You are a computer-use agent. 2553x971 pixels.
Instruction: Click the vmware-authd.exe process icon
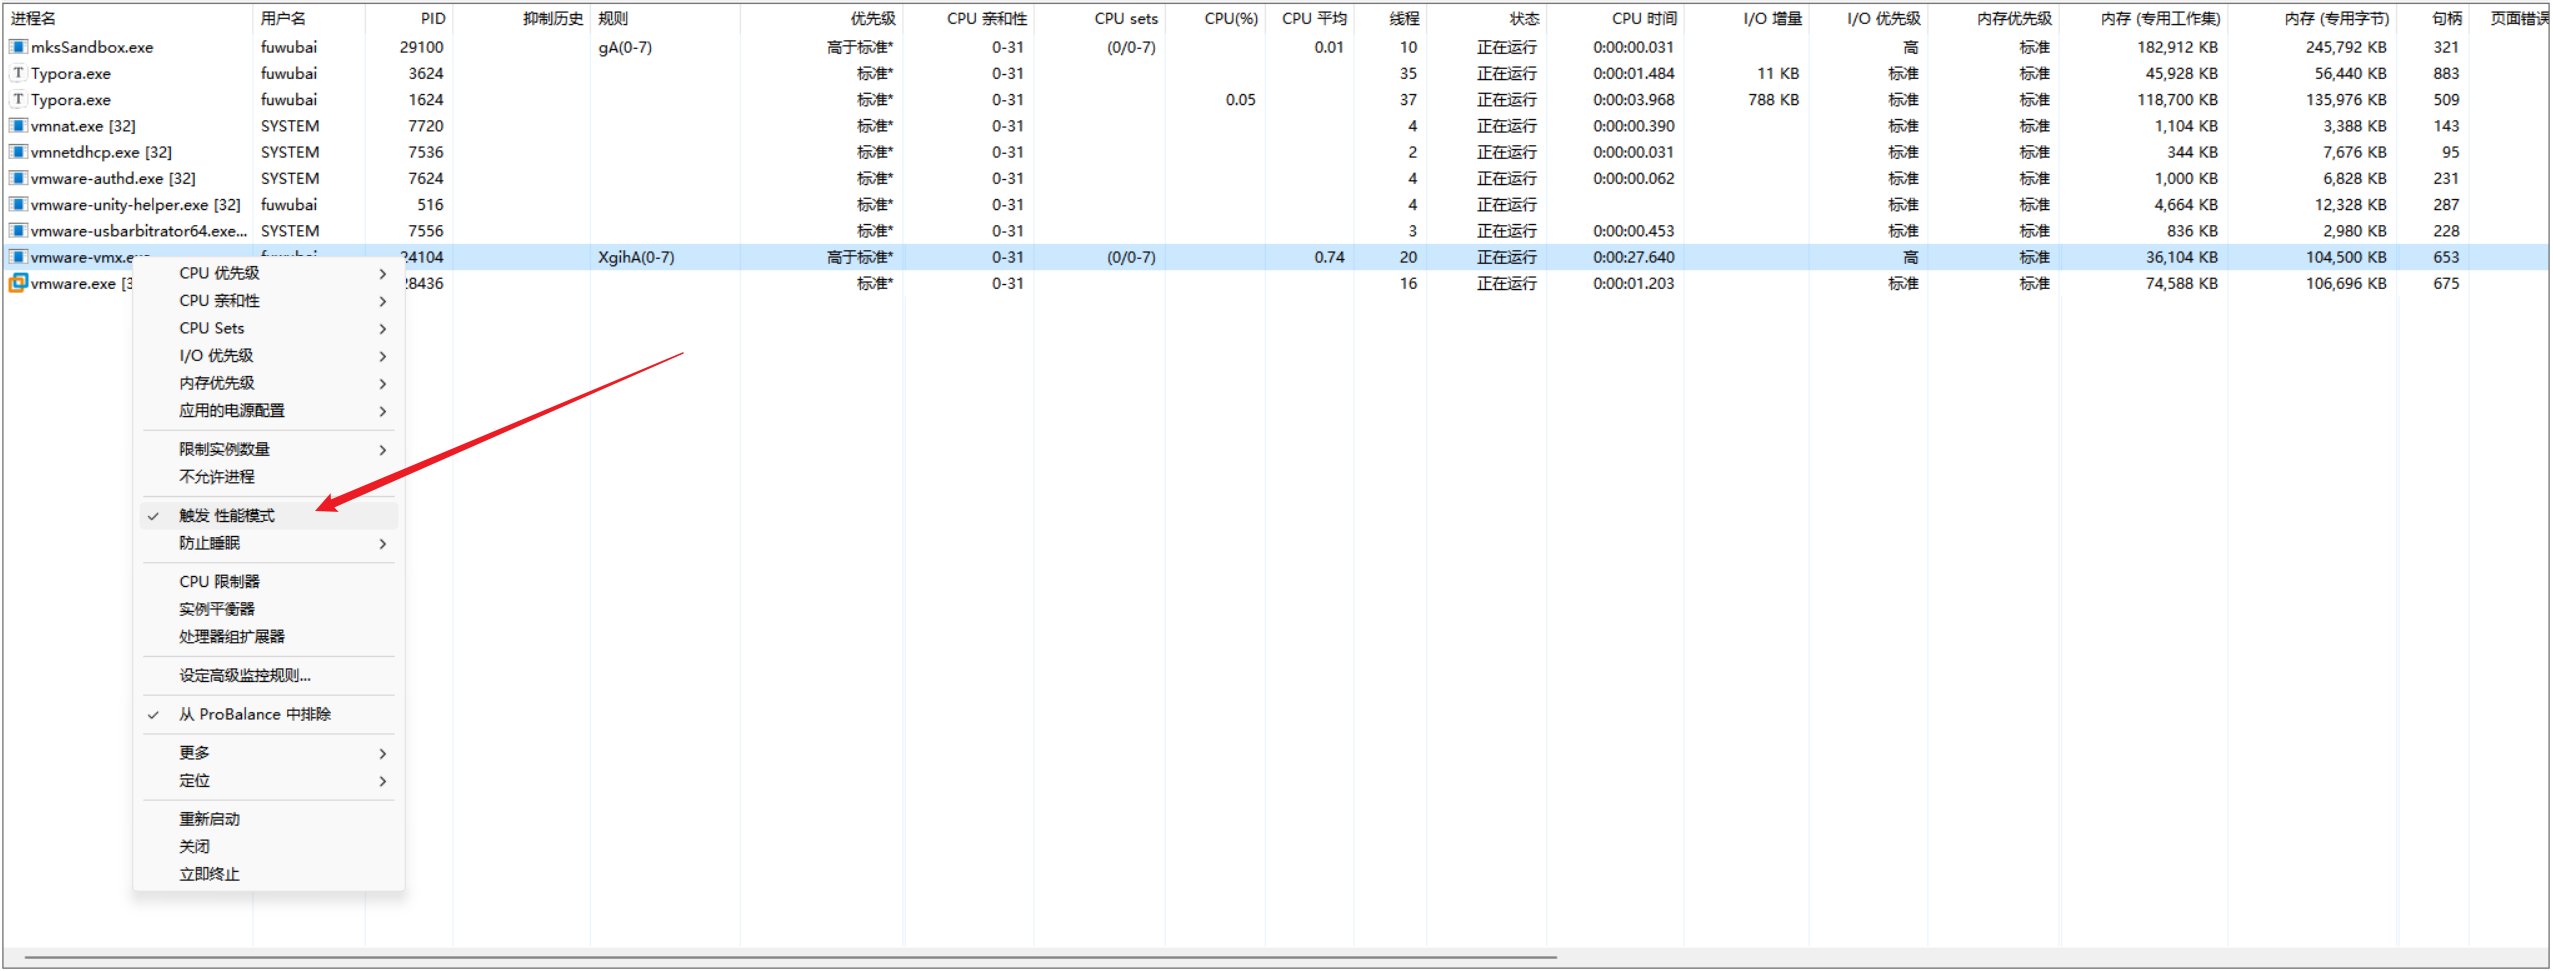click(18, 178)
